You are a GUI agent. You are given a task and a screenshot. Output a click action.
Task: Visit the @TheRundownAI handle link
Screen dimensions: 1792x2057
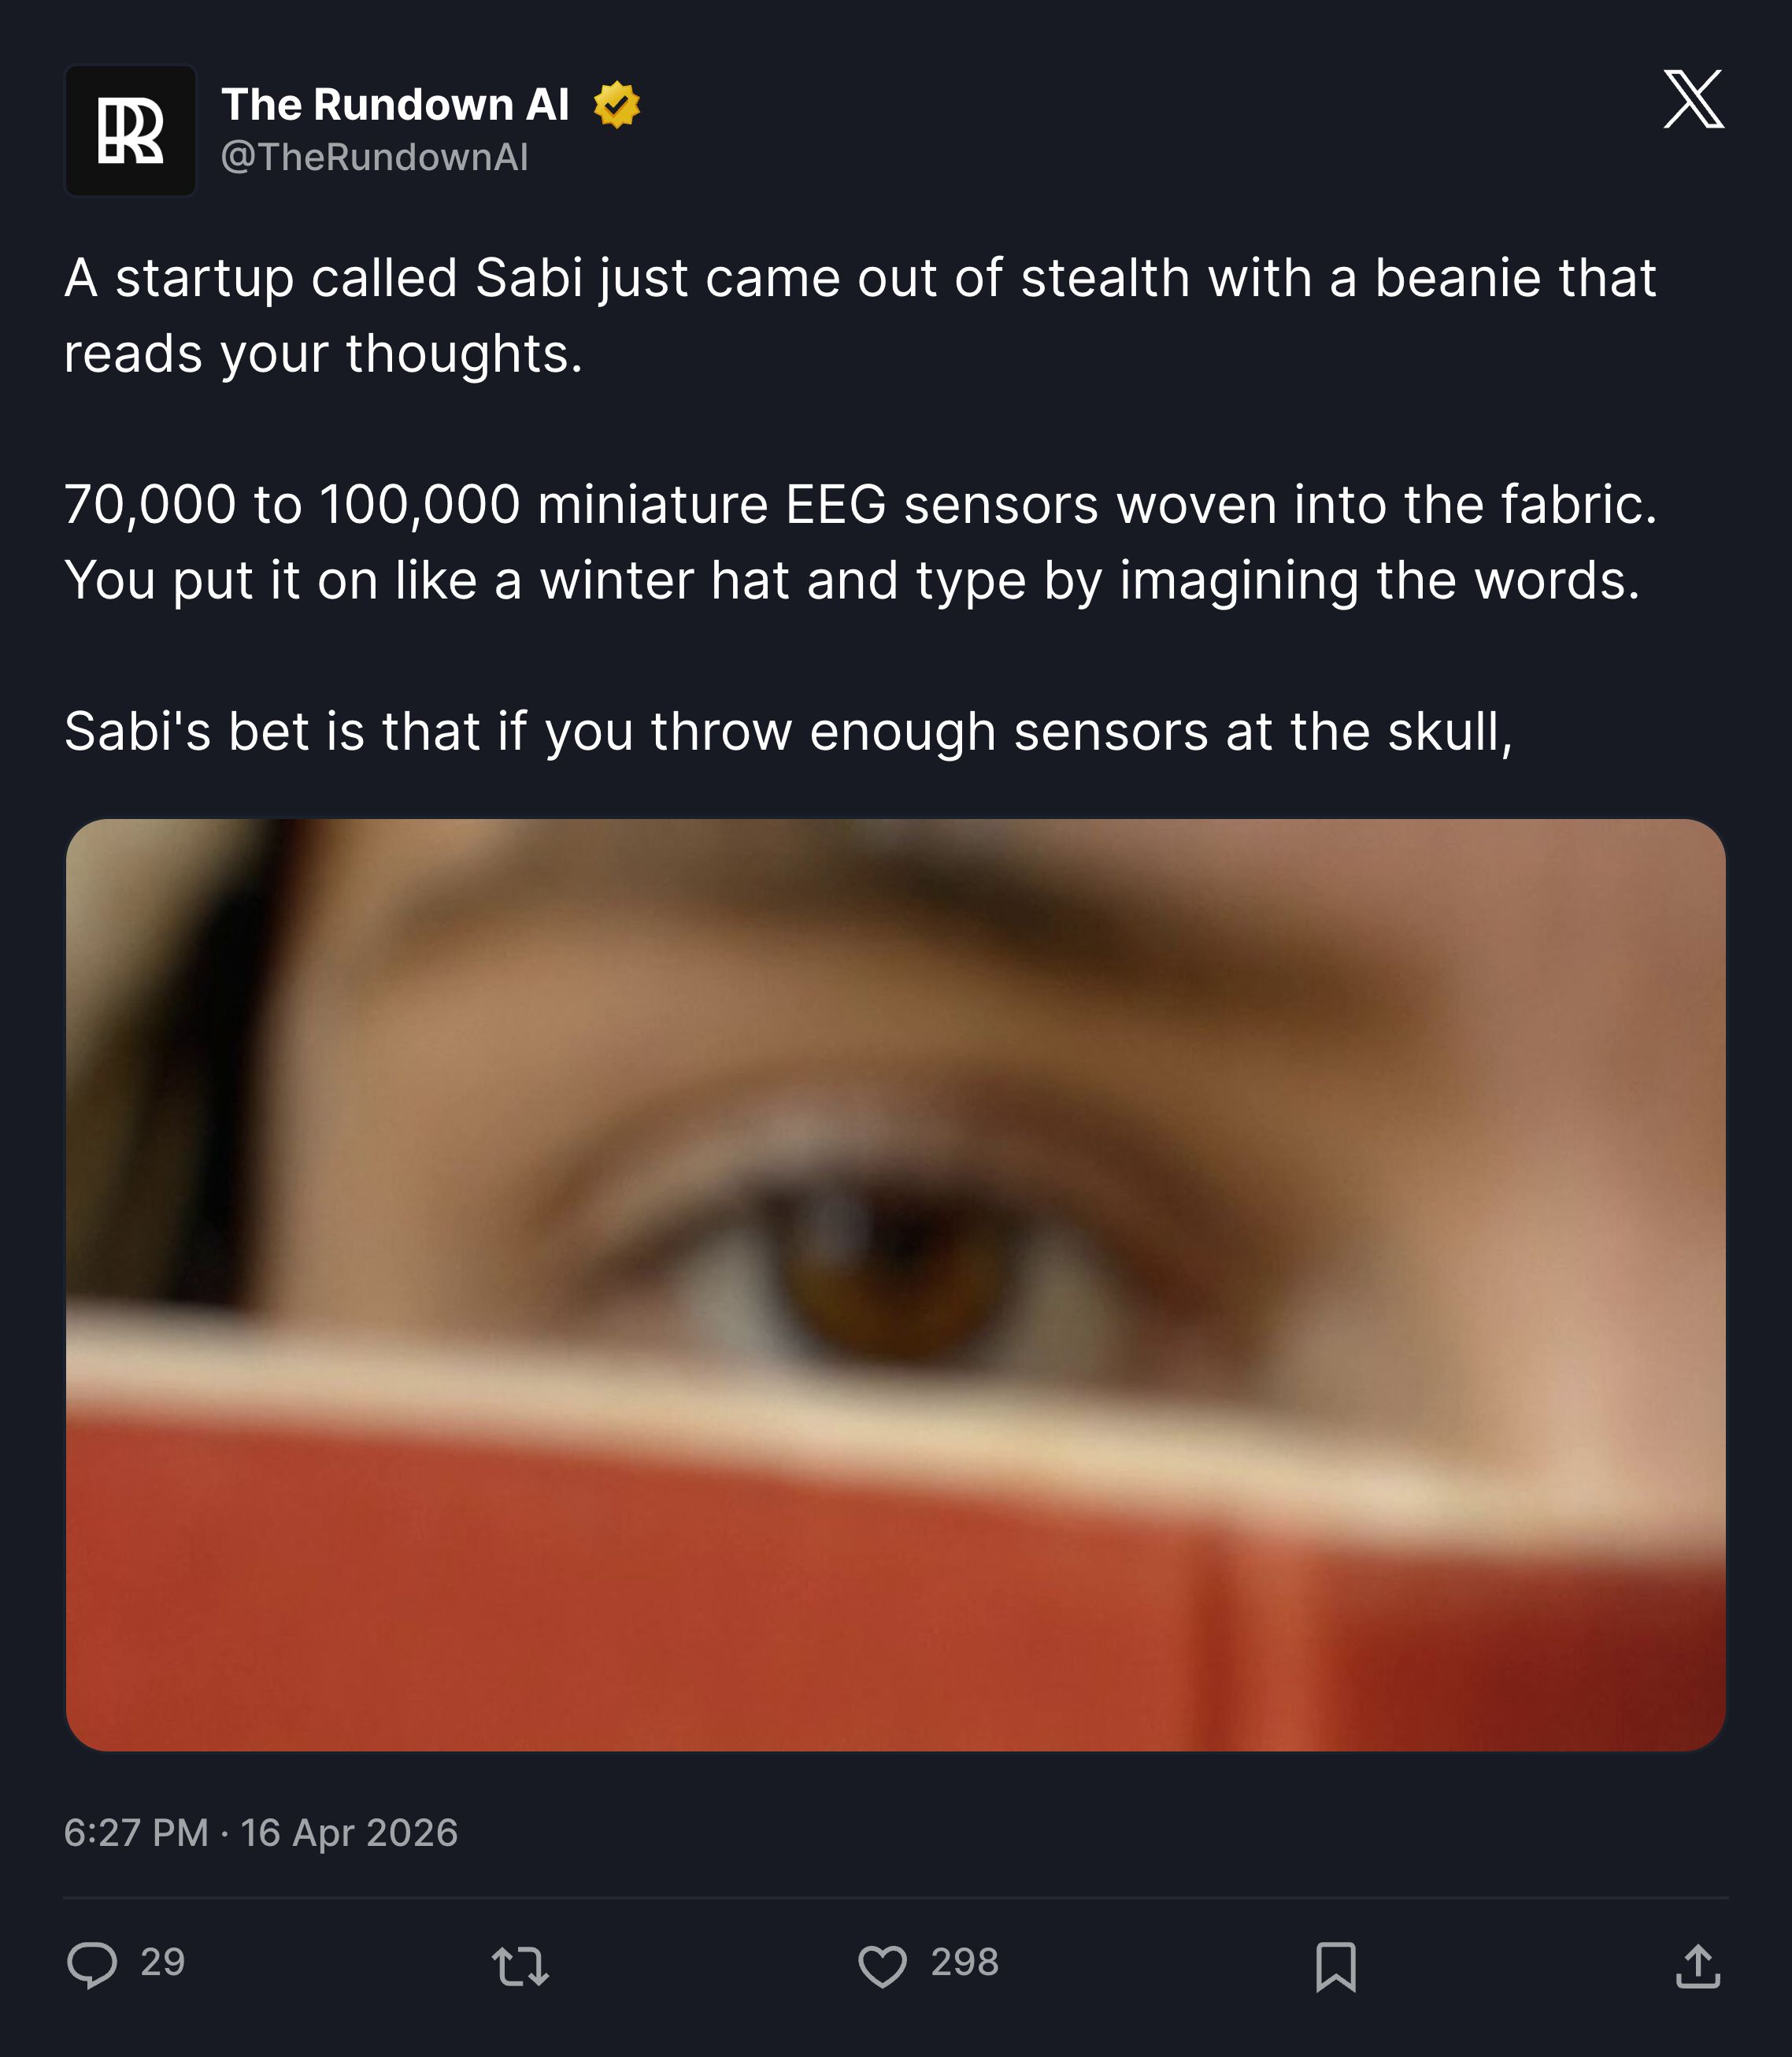[x=374, y=157]
